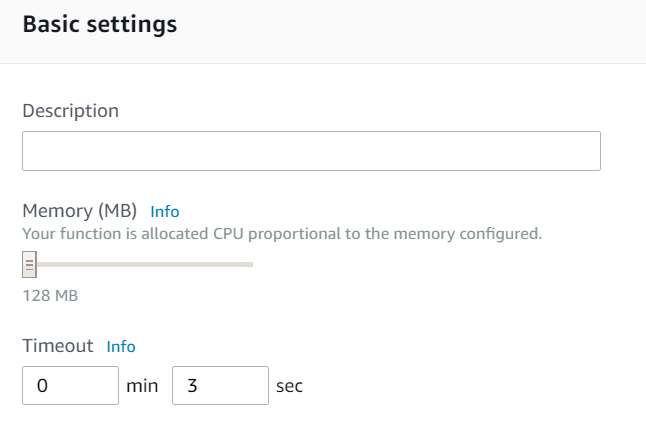Click the CPU proportional memory help text

point(282,234)
